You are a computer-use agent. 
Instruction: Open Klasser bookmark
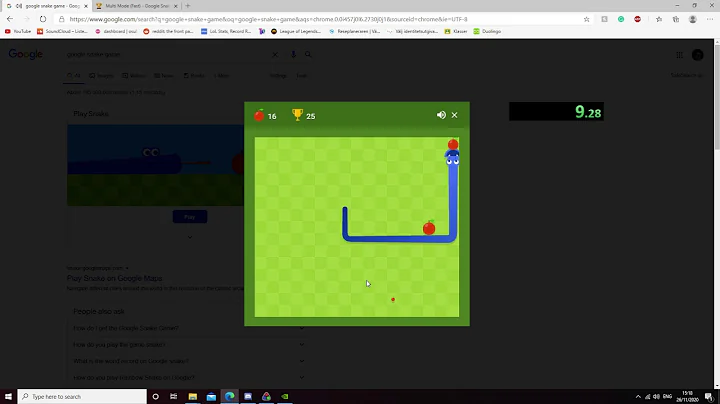pyautogui.click(x=456, y=31)
